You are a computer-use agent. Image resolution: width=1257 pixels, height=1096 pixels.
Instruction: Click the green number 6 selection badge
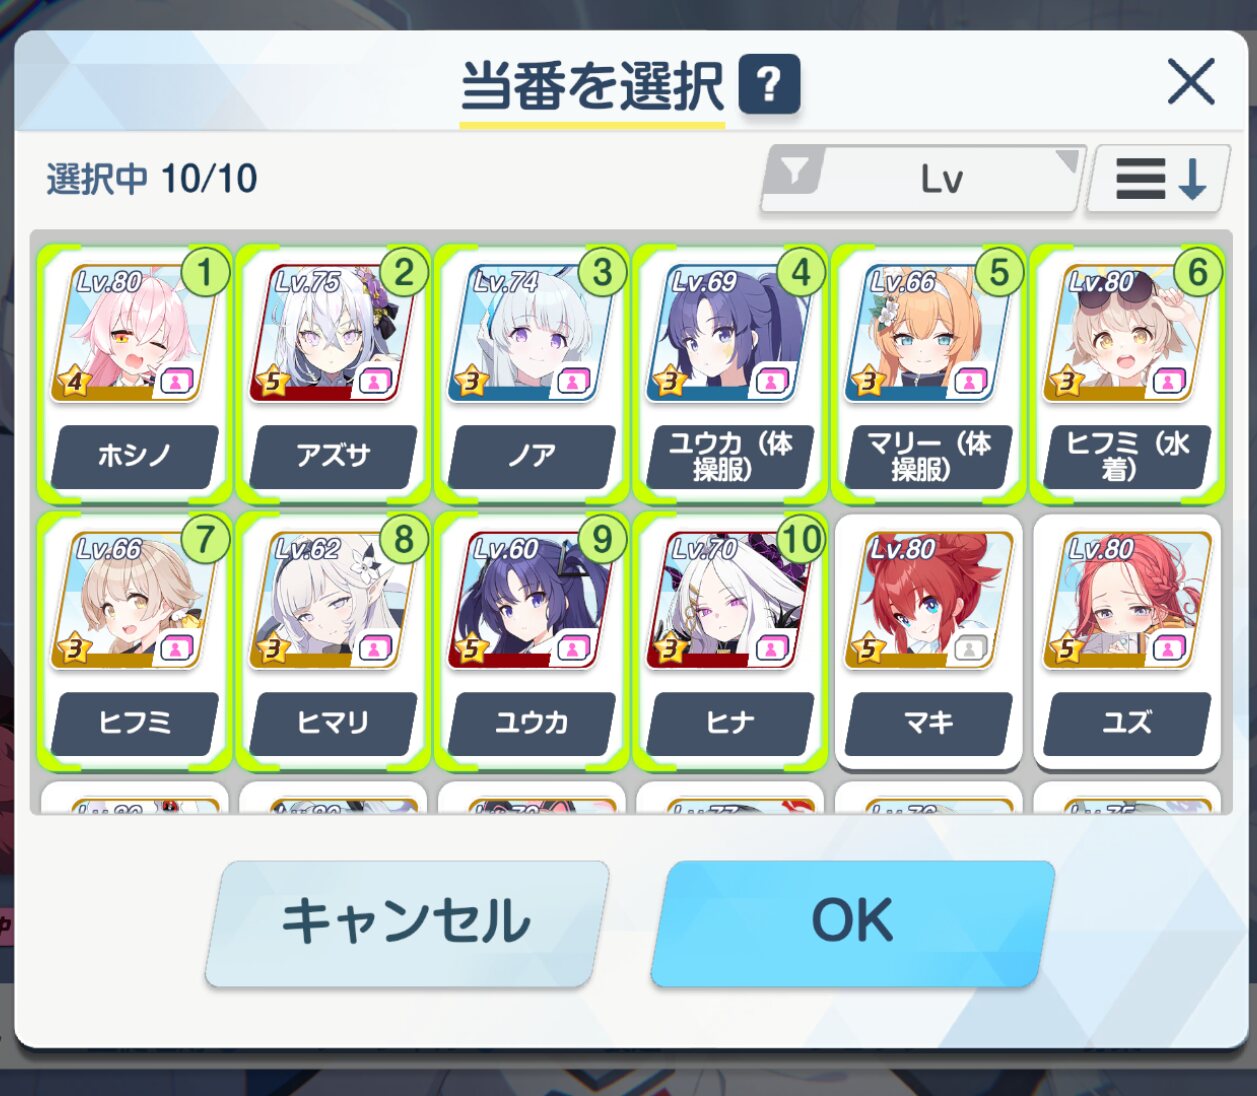tap(1197, 272)
